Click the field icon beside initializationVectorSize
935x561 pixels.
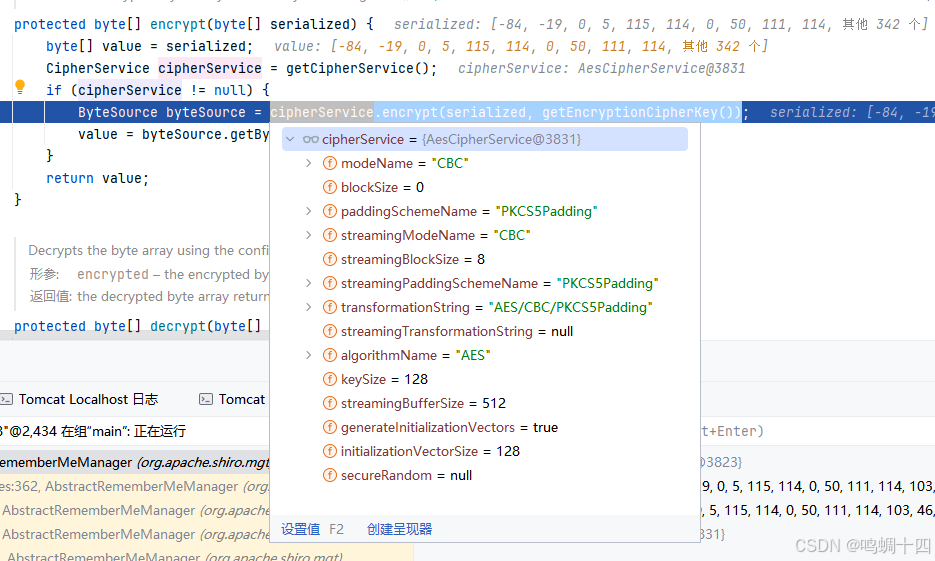[330, 451]
